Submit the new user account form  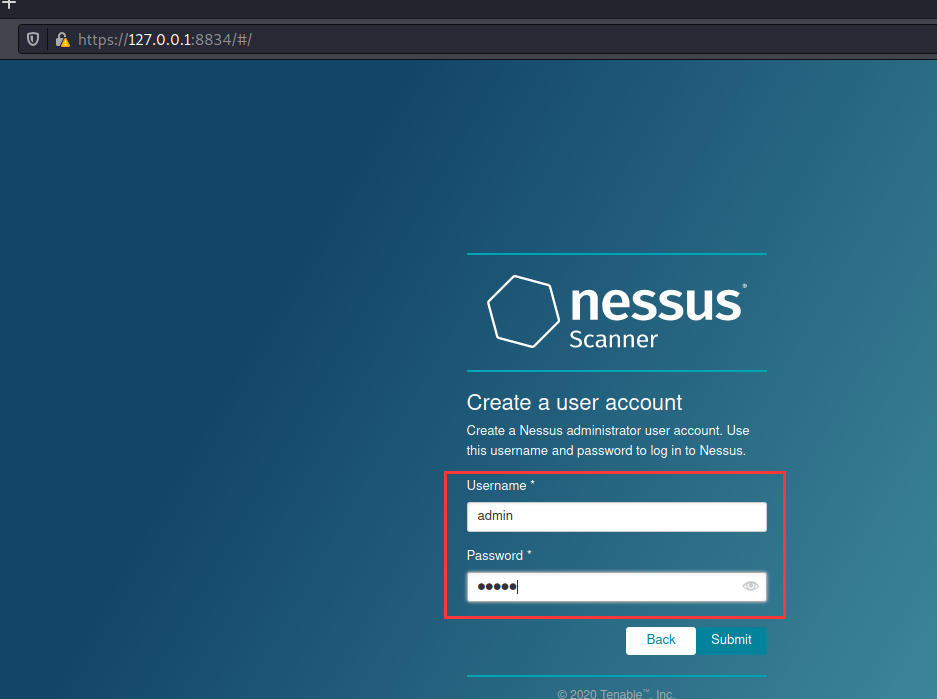(731, 640)
